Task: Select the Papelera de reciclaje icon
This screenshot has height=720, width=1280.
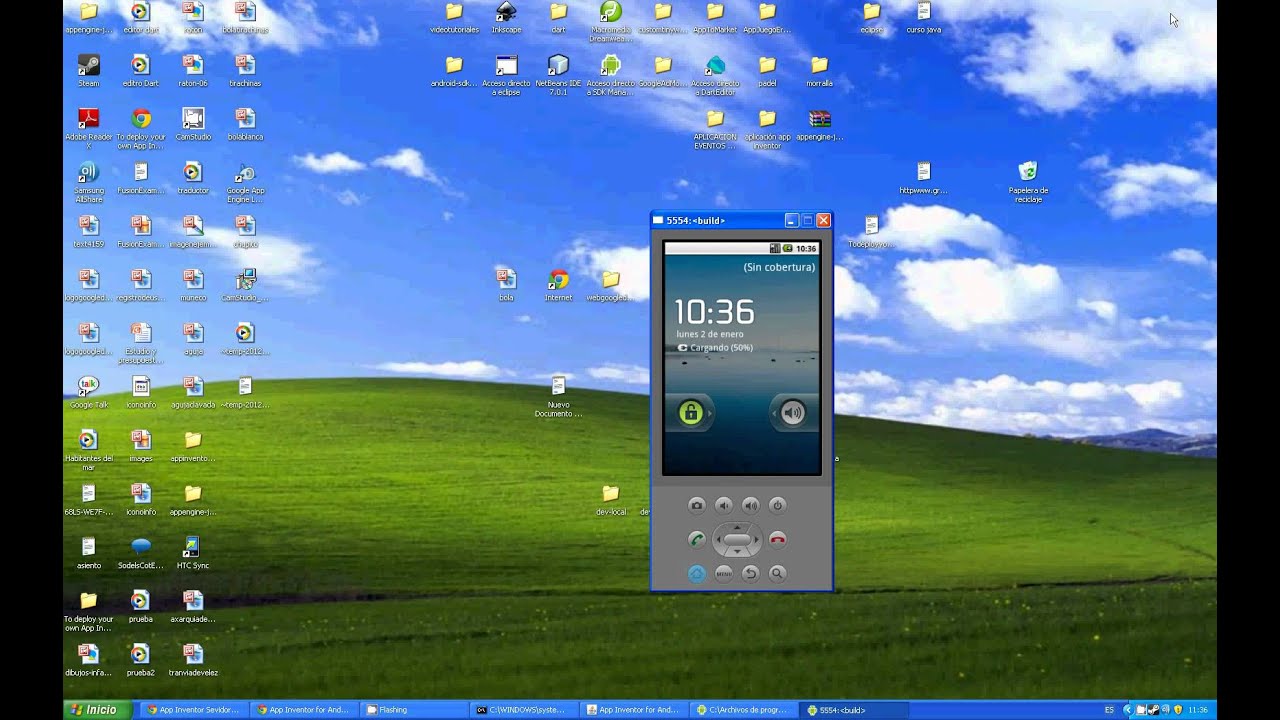Action: click(1028, 182)
